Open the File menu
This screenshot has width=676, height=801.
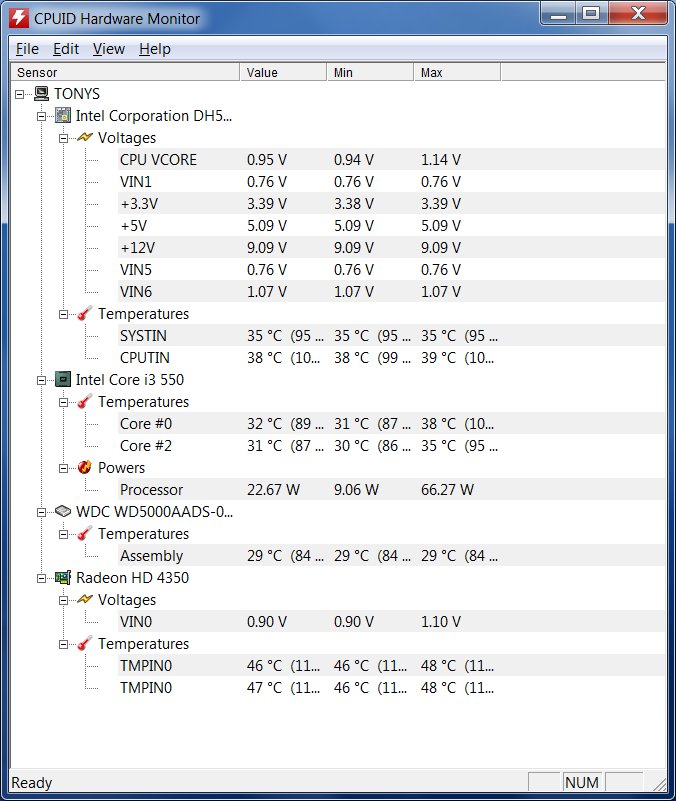coord(27,49)
